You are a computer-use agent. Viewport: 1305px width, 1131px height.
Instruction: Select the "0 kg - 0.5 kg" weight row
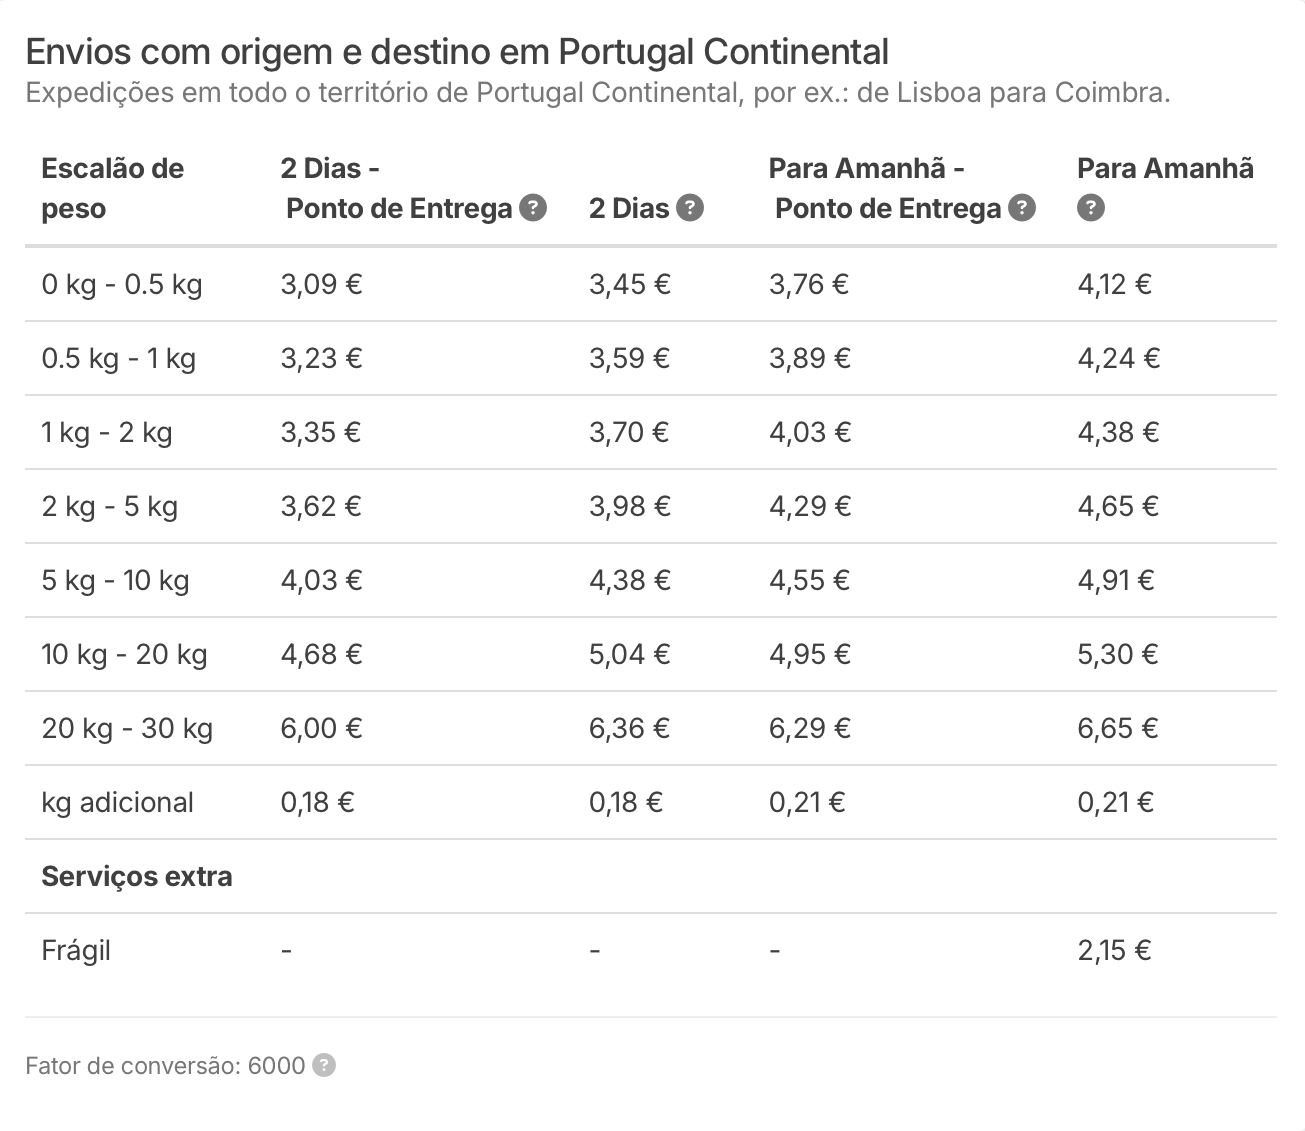coord(122,285)
